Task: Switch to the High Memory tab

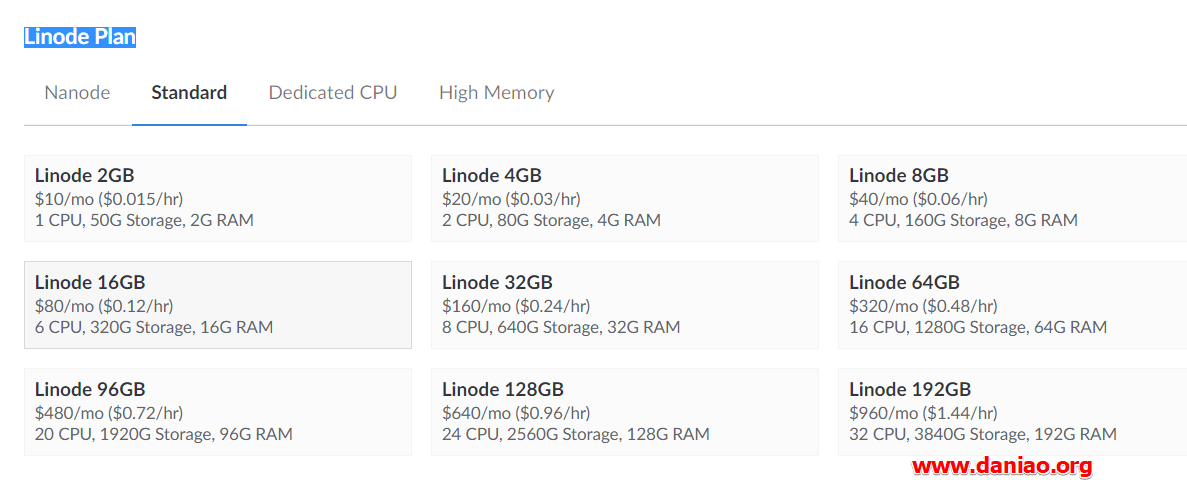Action: 497,93
